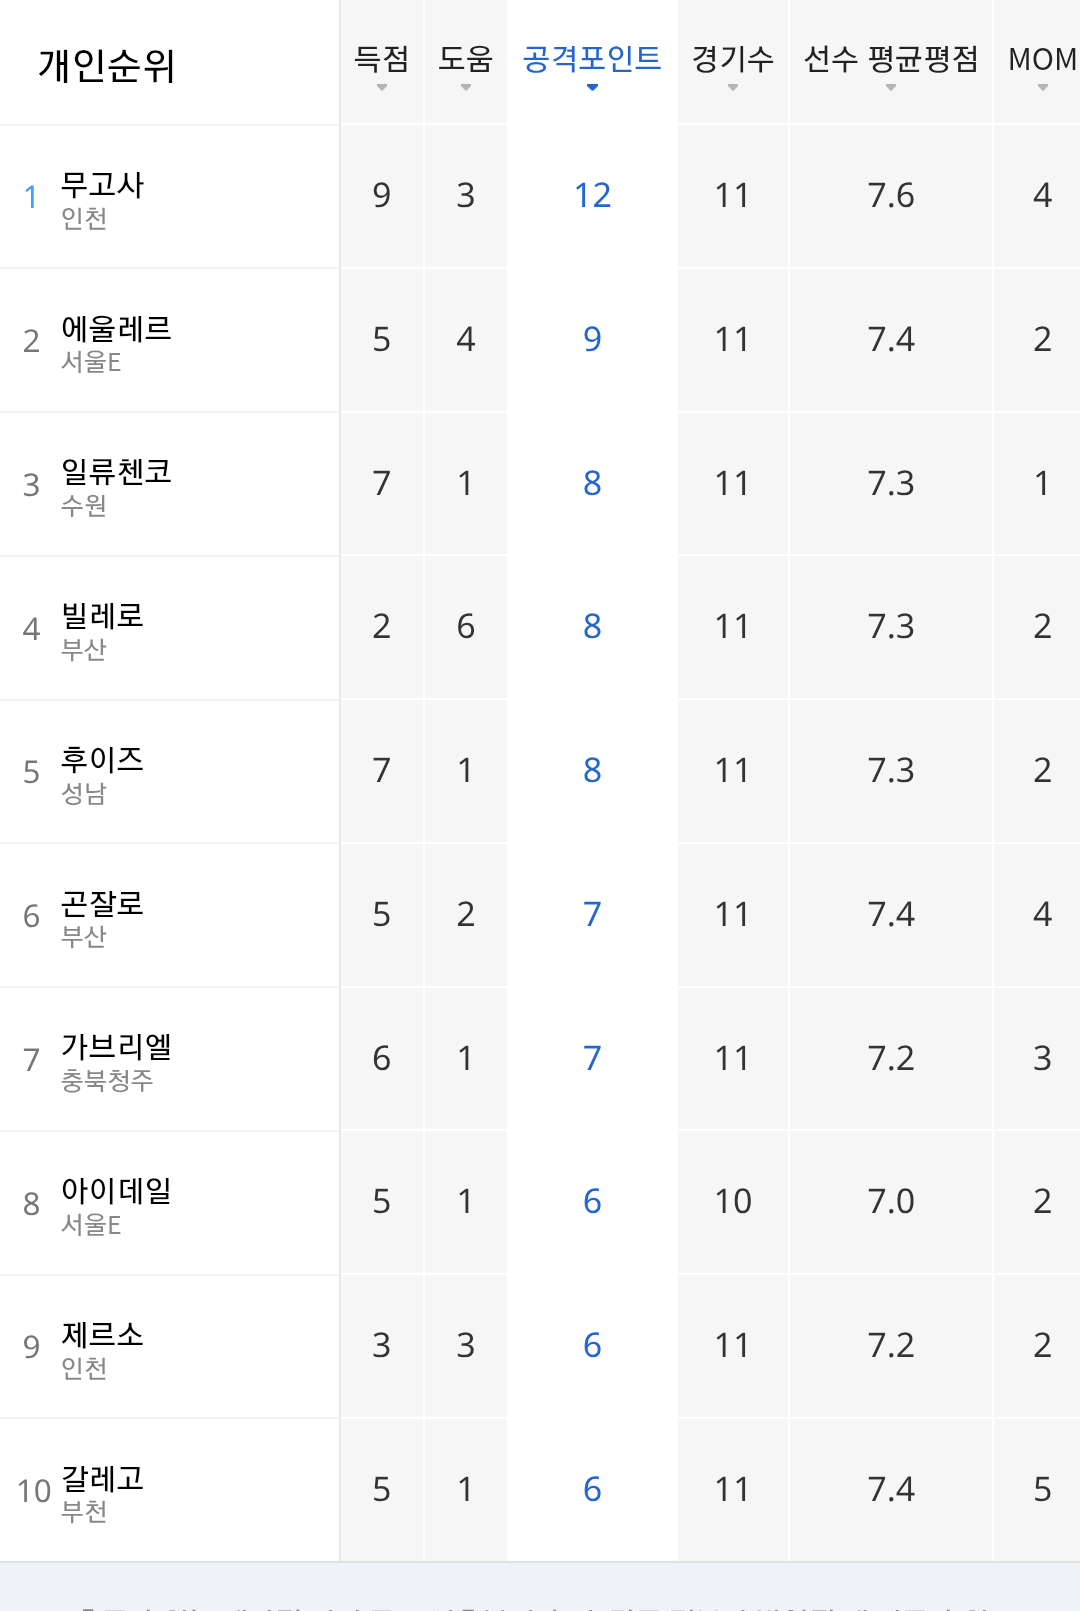1080x1611 pixels.
Task: Click the 수원 team label under 일류첸코
Action: [84, 506]
